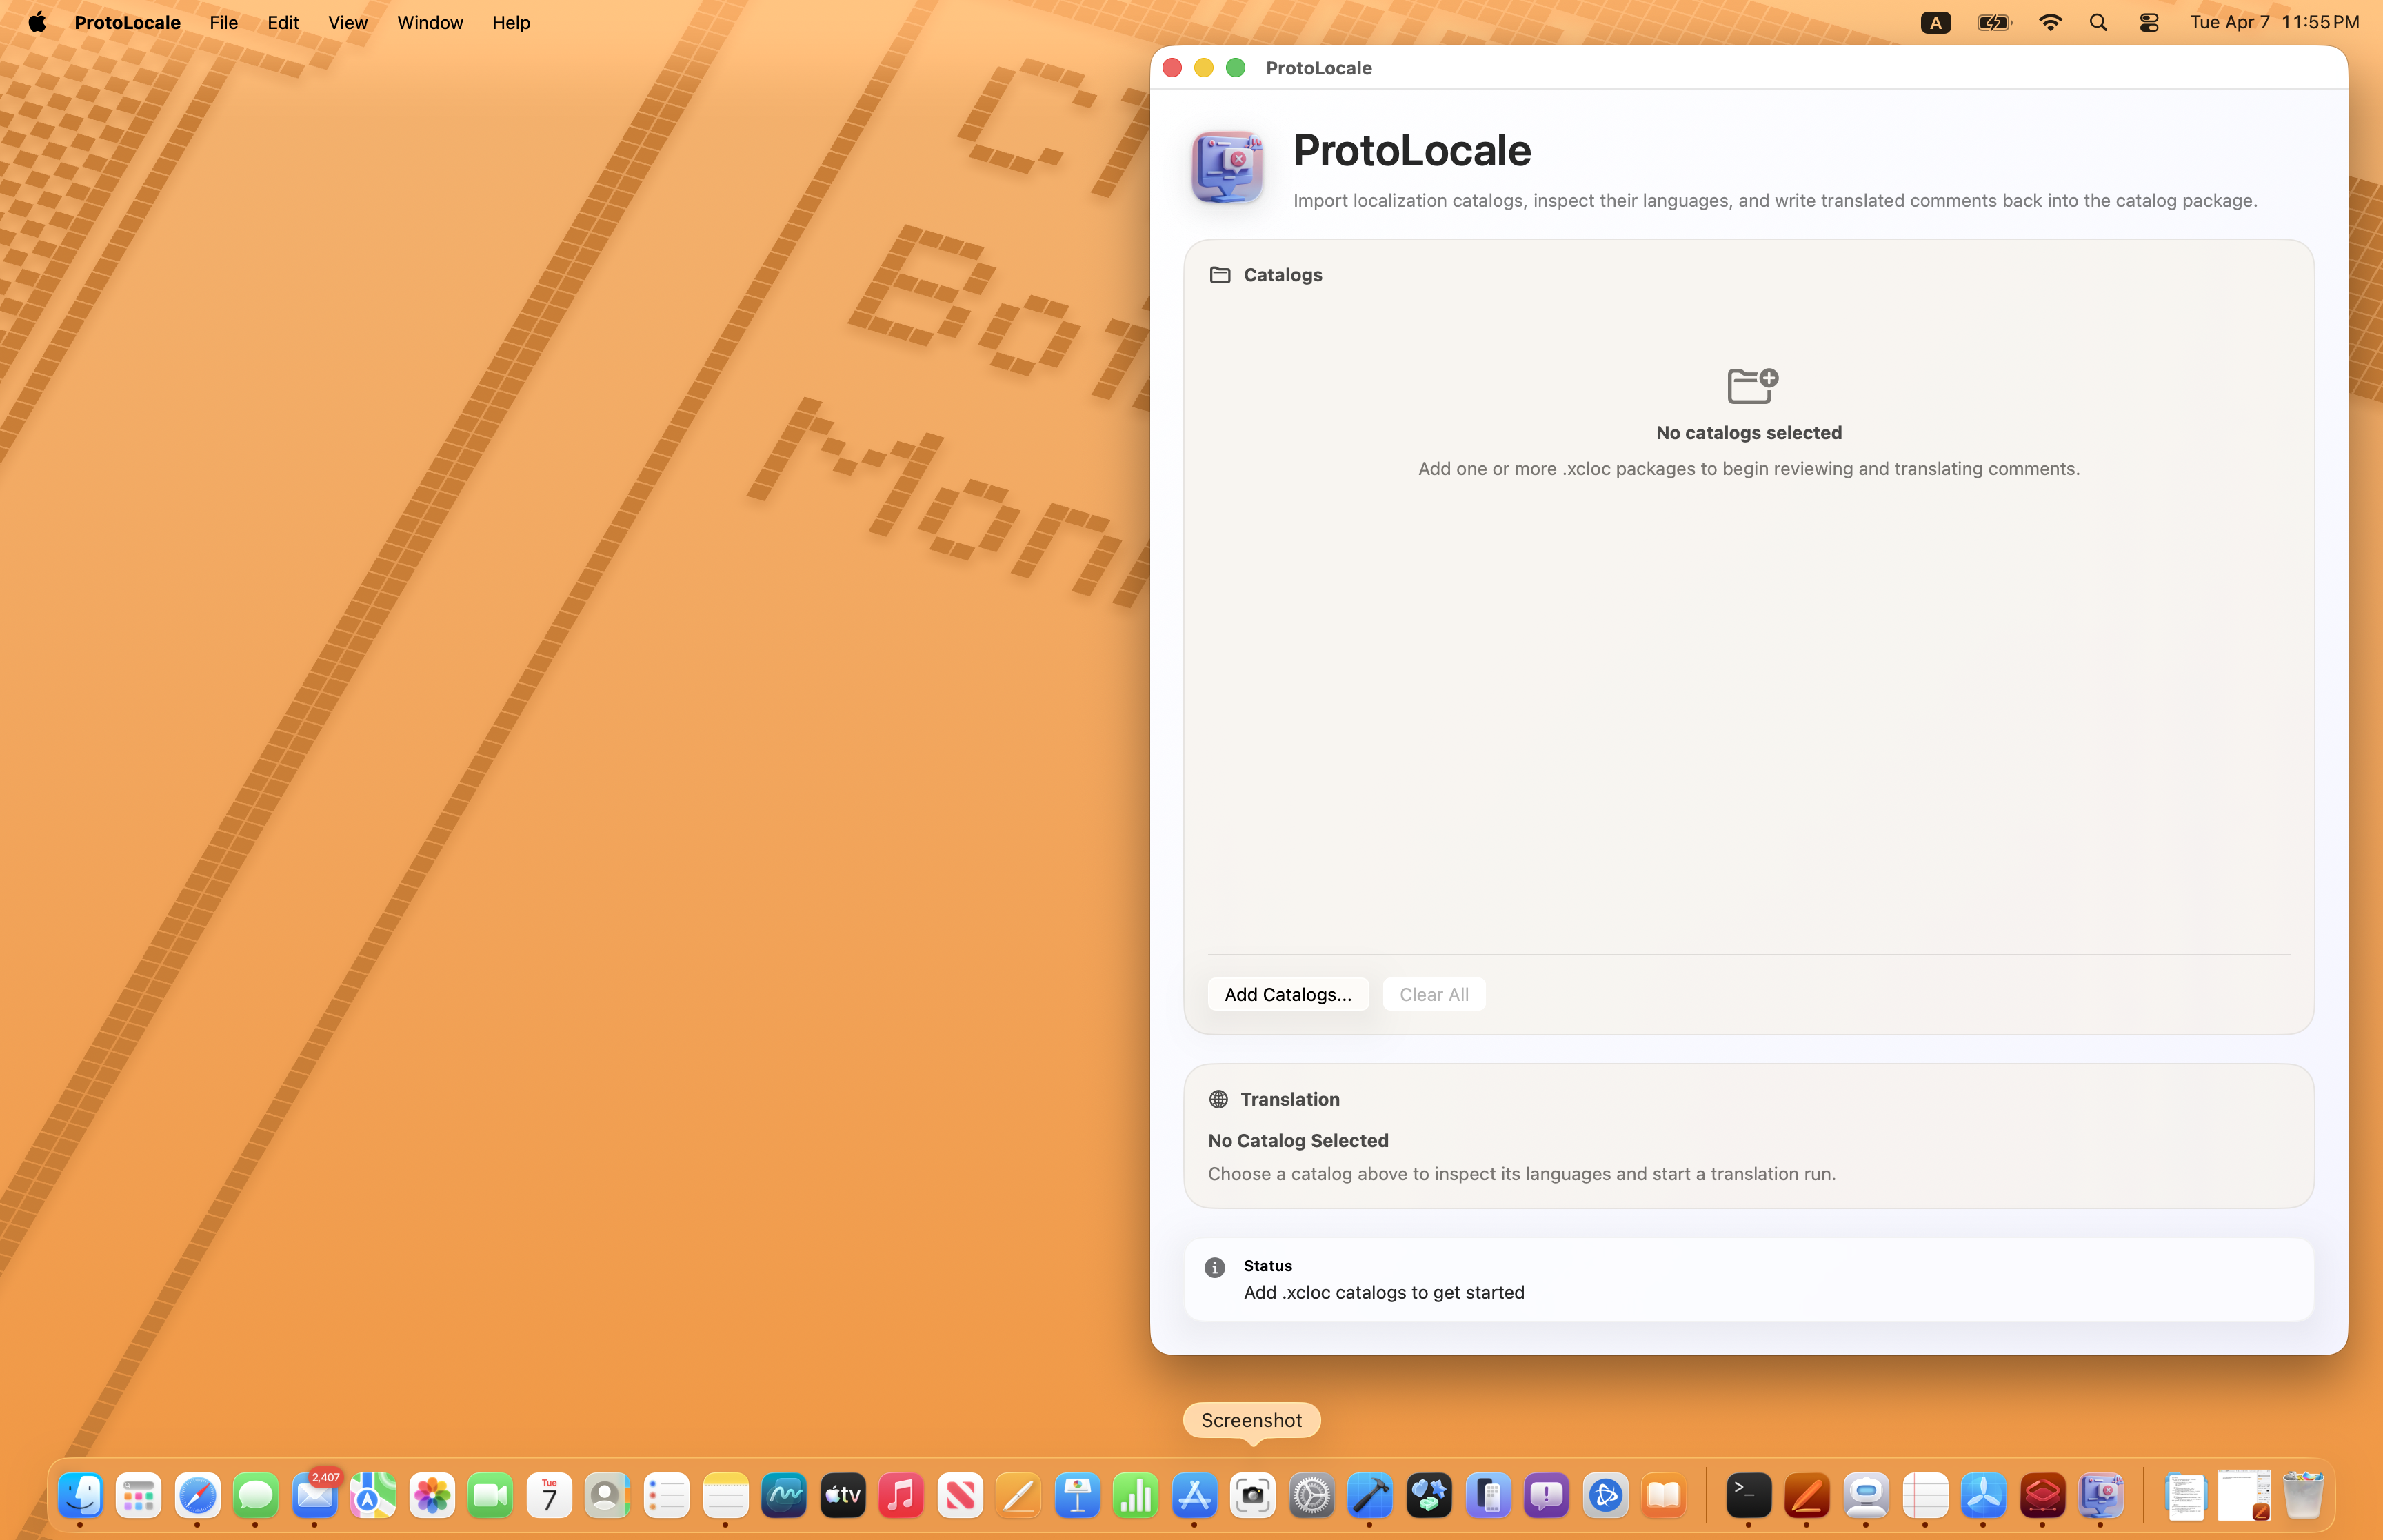Open the Wi-Fi status menu

(2049, 22)
